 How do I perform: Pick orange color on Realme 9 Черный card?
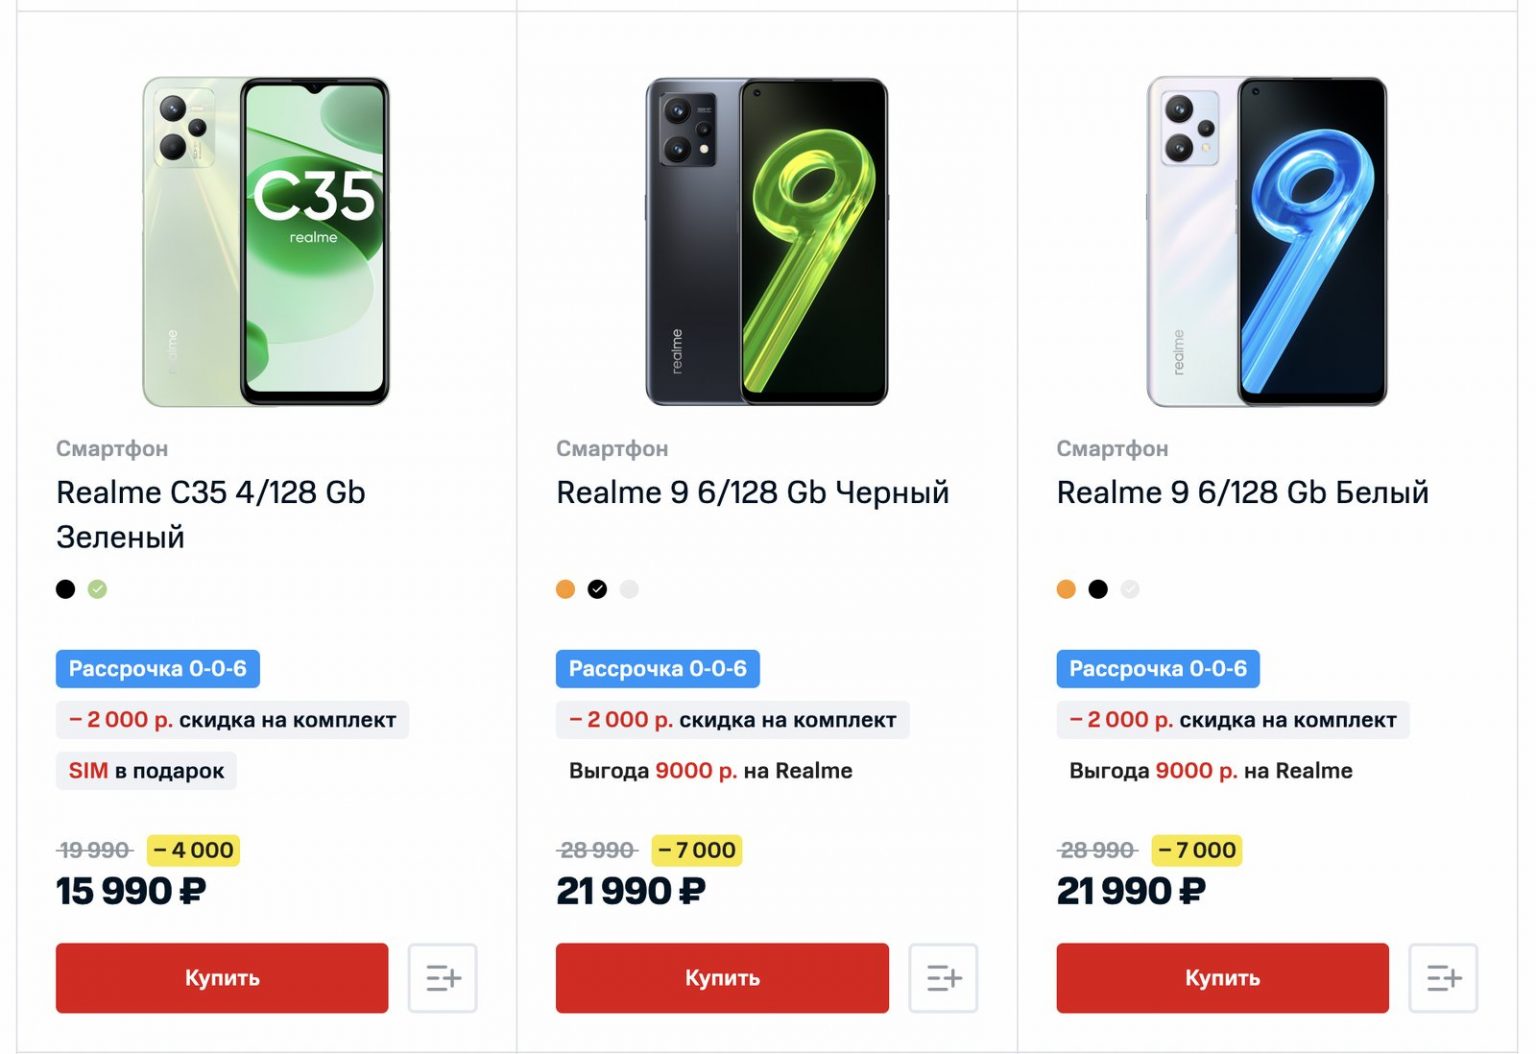pyautogui.click(x=566, y=589)
